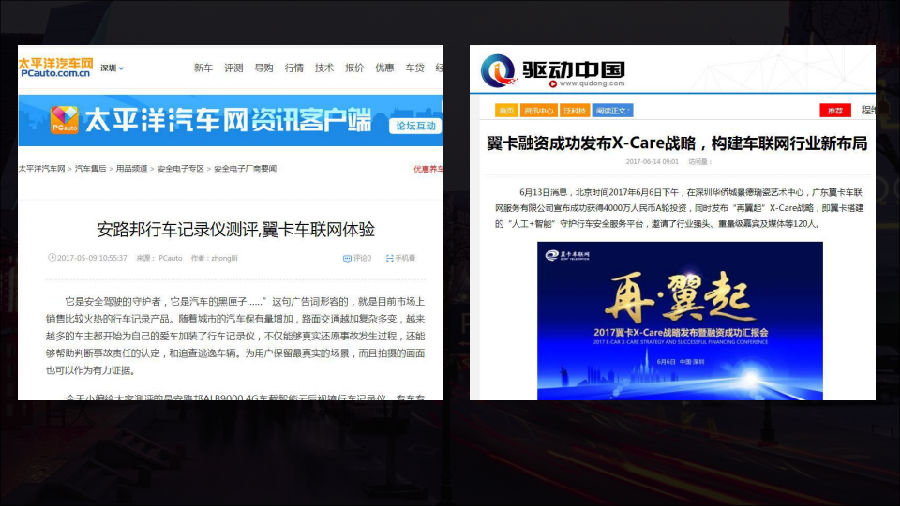The height and width of the screenshot is (506, 900).
Task: Click the red 优惠养车 link
Action: [x=427, y=169]
